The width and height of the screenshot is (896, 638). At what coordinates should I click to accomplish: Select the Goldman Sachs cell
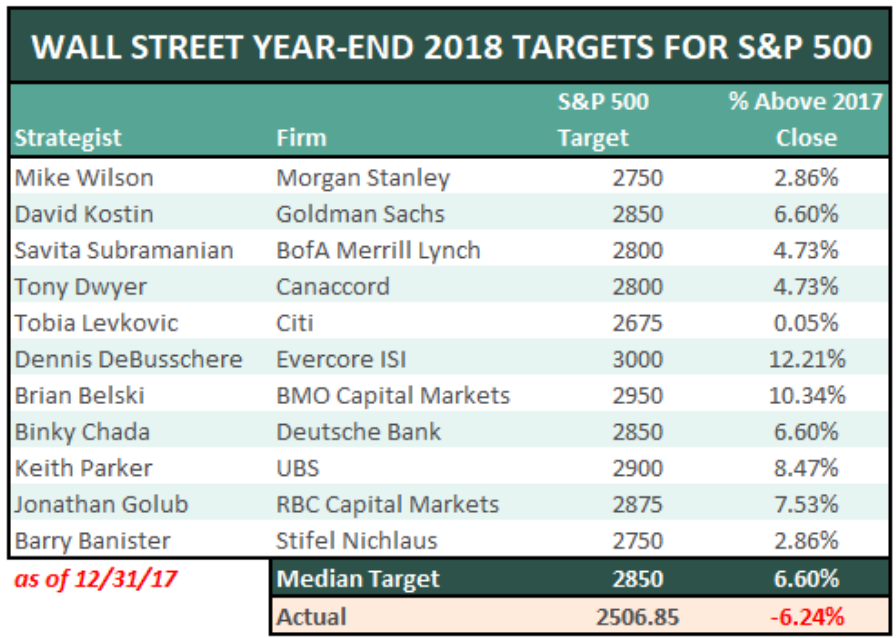coord(360,214)
